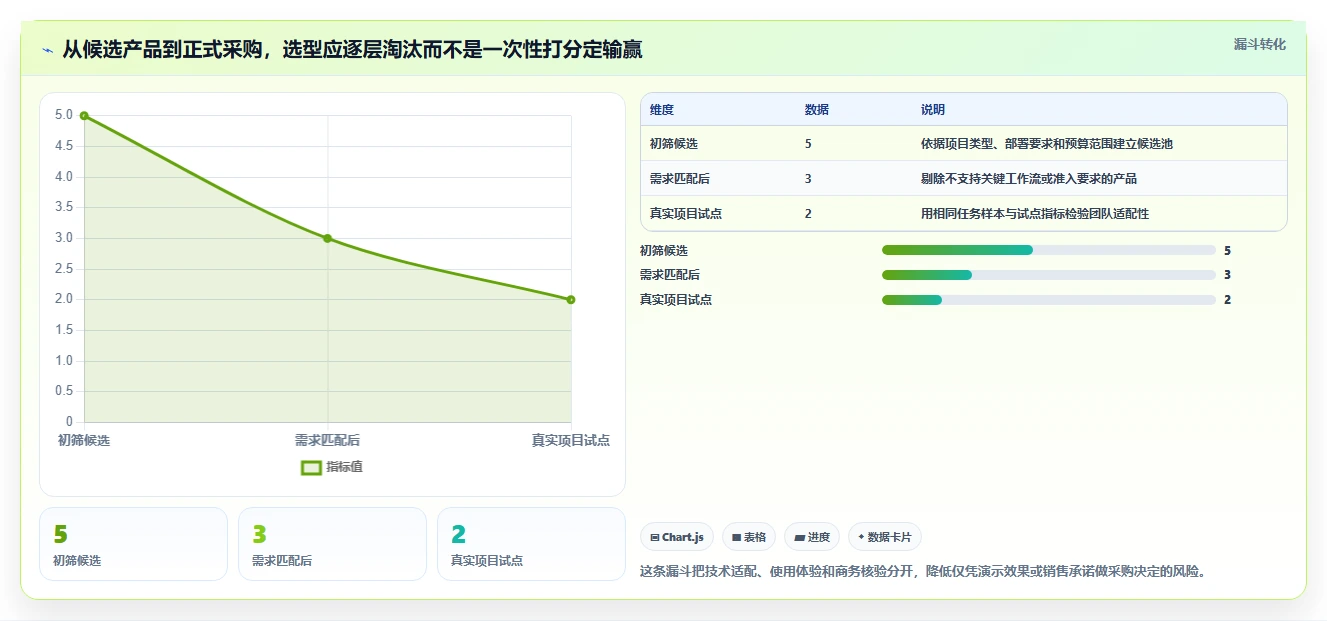The image size is (1327, 621).
Task: Click the 需求匹配后 table row cell
Action: tap(680, 179)
